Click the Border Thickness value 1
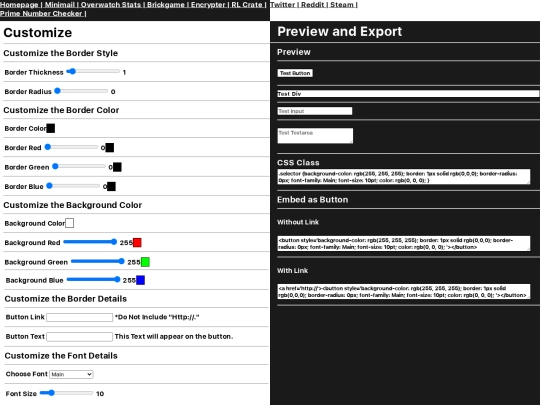Viewport: 540px width, 405px height. (x=124, y=72)
